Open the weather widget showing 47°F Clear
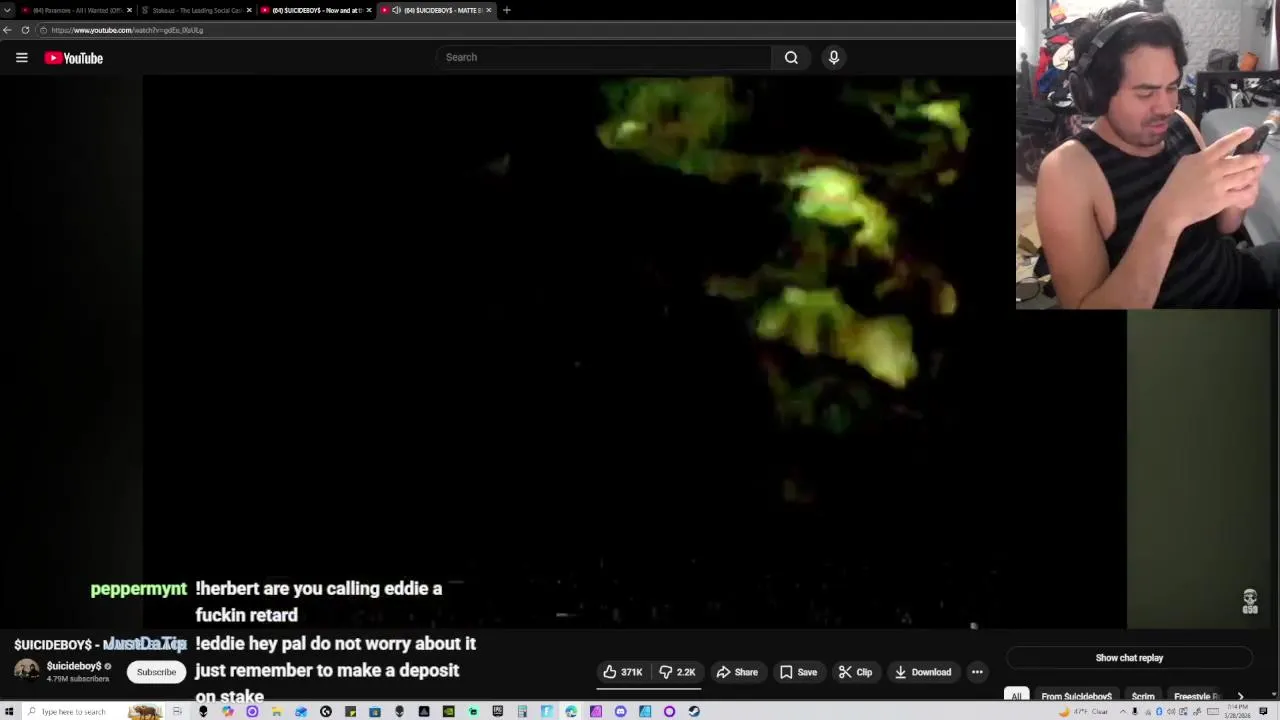Image resolution: width=1280 pixels, height=720 pixels. click(x=1083, y=712)
